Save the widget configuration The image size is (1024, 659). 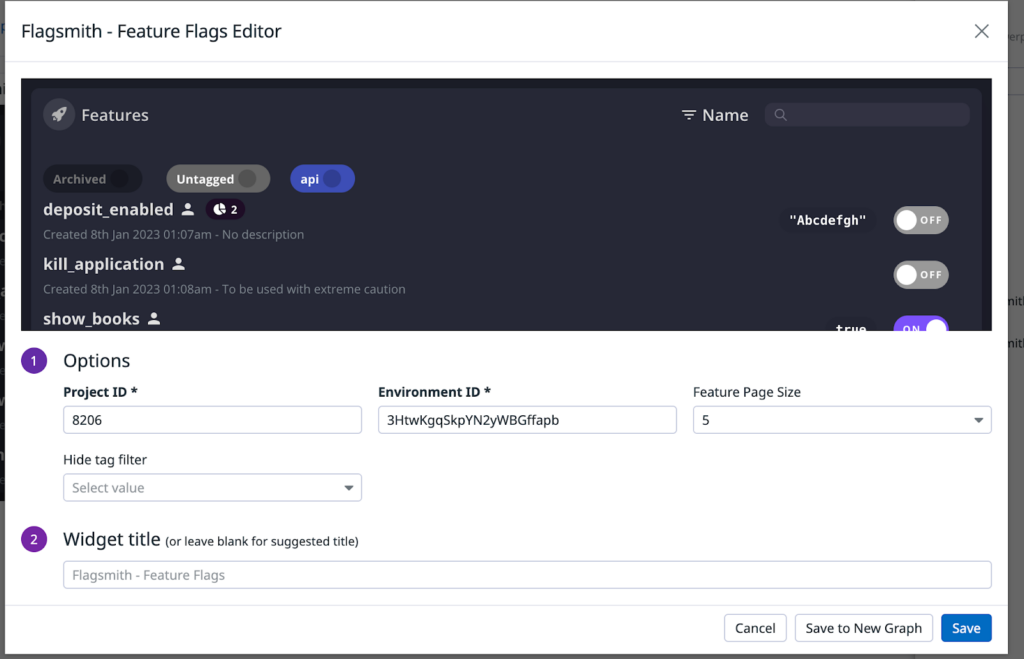(966, 627)
